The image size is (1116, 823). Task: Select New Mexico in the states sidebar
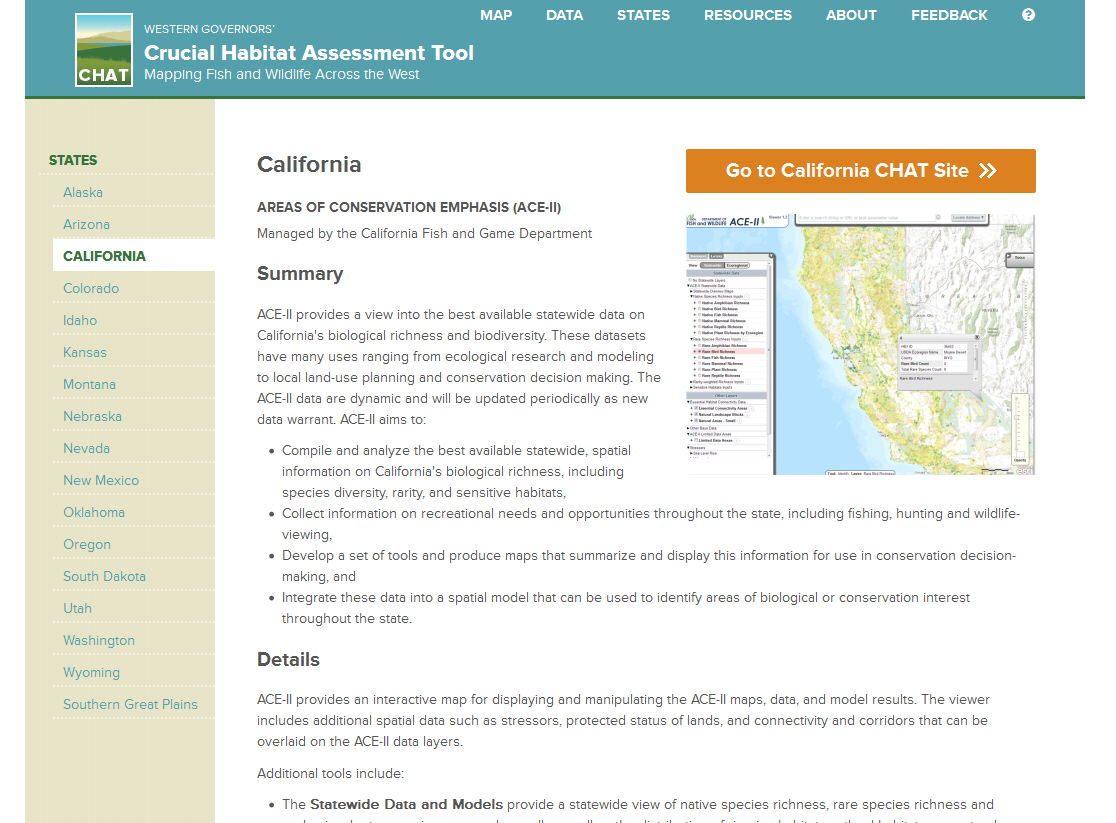[x=101, y=481]
